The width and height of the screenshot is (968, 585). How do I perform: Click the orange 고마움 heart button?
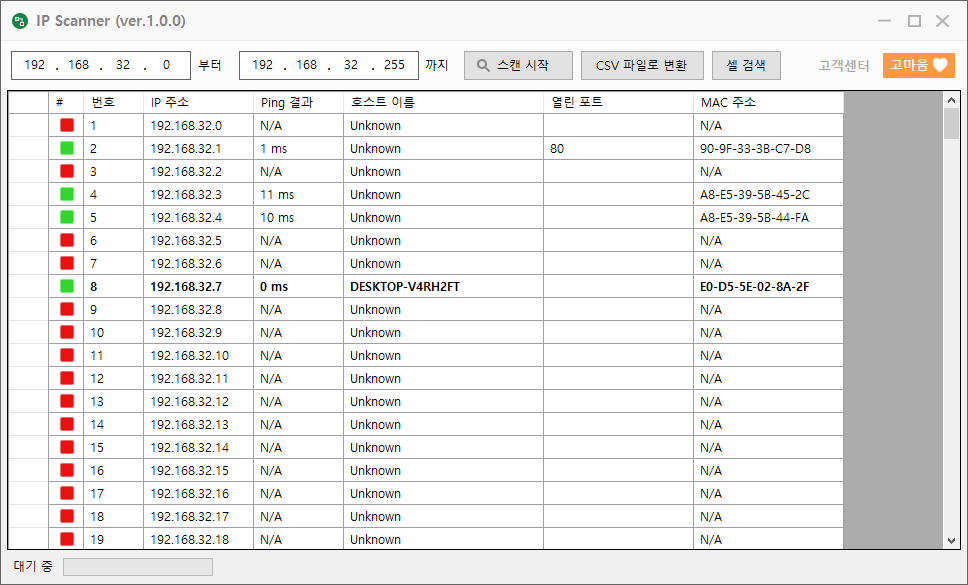[x=919, y=65]
